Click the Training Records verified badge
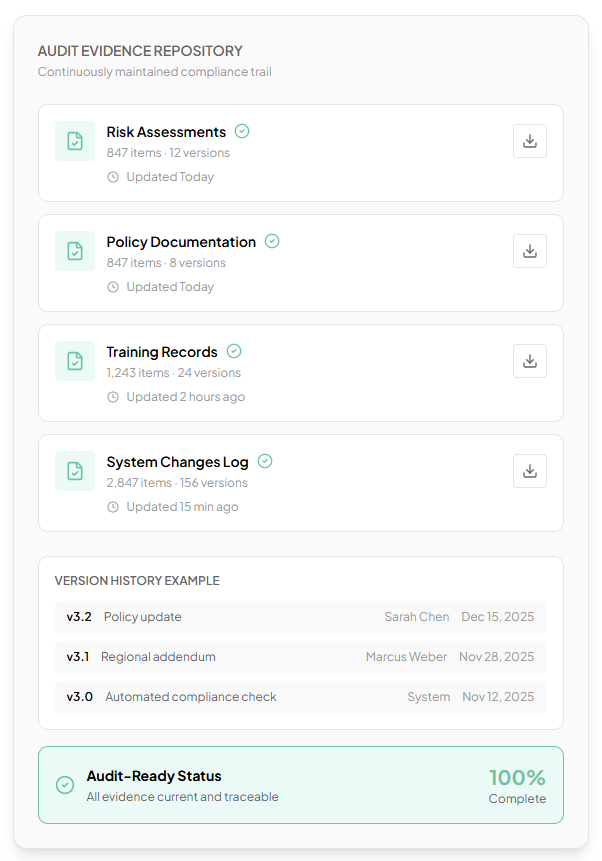Screen dimensions: 602x861 (x=234, y=351)
